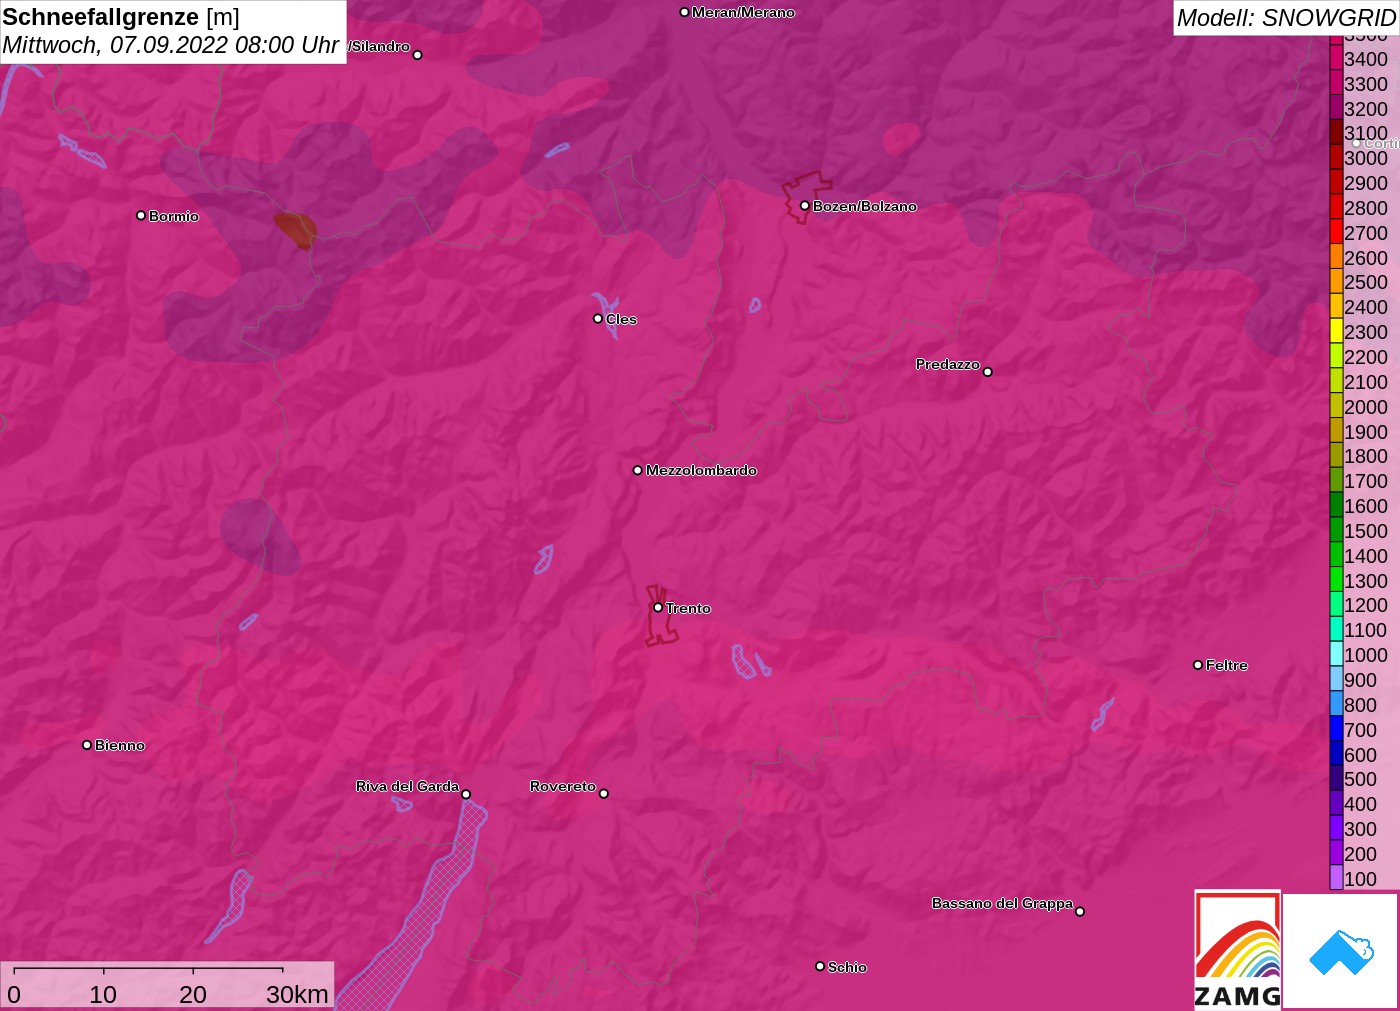Click the 20 mark on scale bar
Screen dimensions: 1400x1011
pos(193,994)
